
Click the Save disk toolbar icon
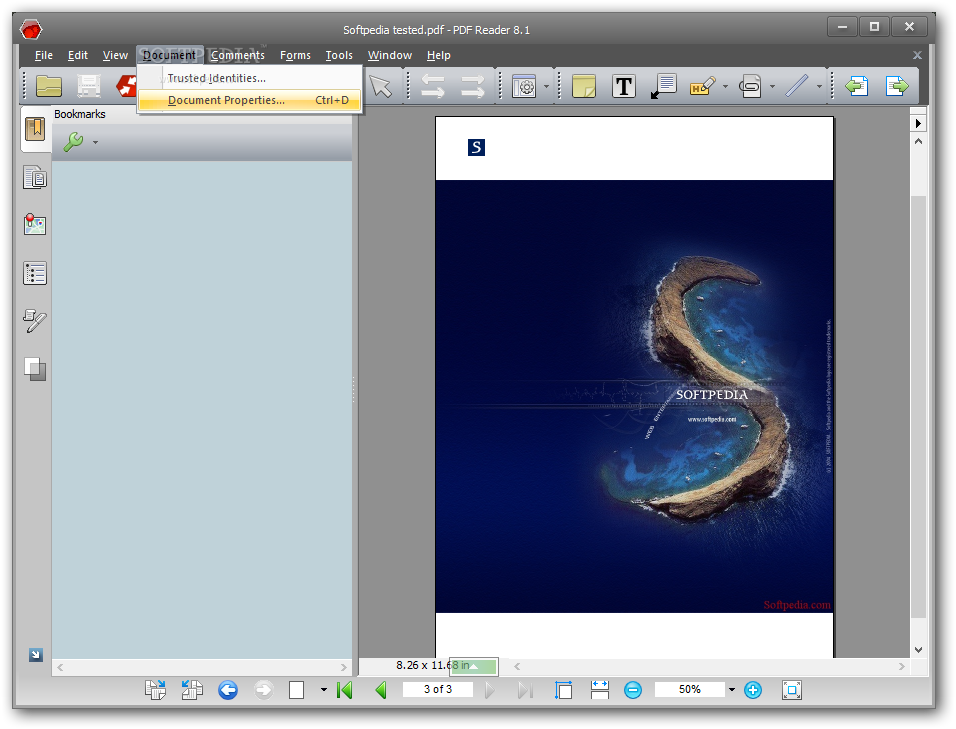point(88,86)
